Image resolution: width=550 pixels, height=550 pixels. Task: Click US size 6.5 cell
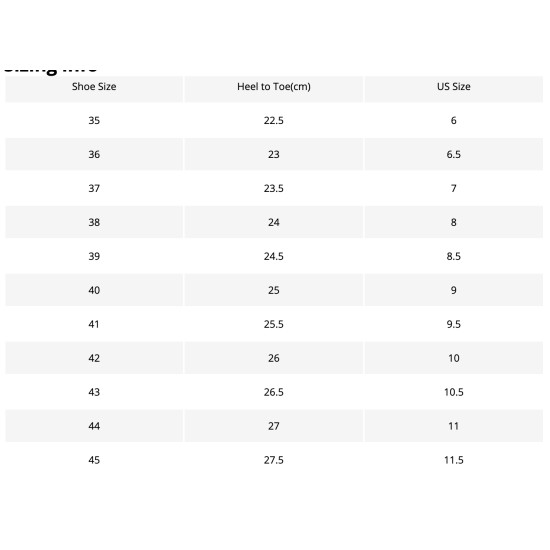(x=454, y=154)
